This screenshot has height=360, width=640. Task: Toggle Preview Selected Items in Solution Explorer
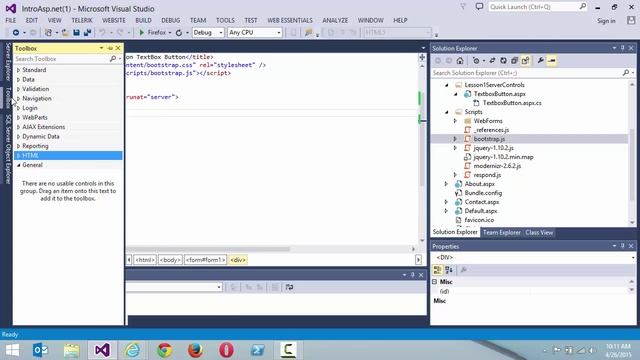tap(552, 60)
